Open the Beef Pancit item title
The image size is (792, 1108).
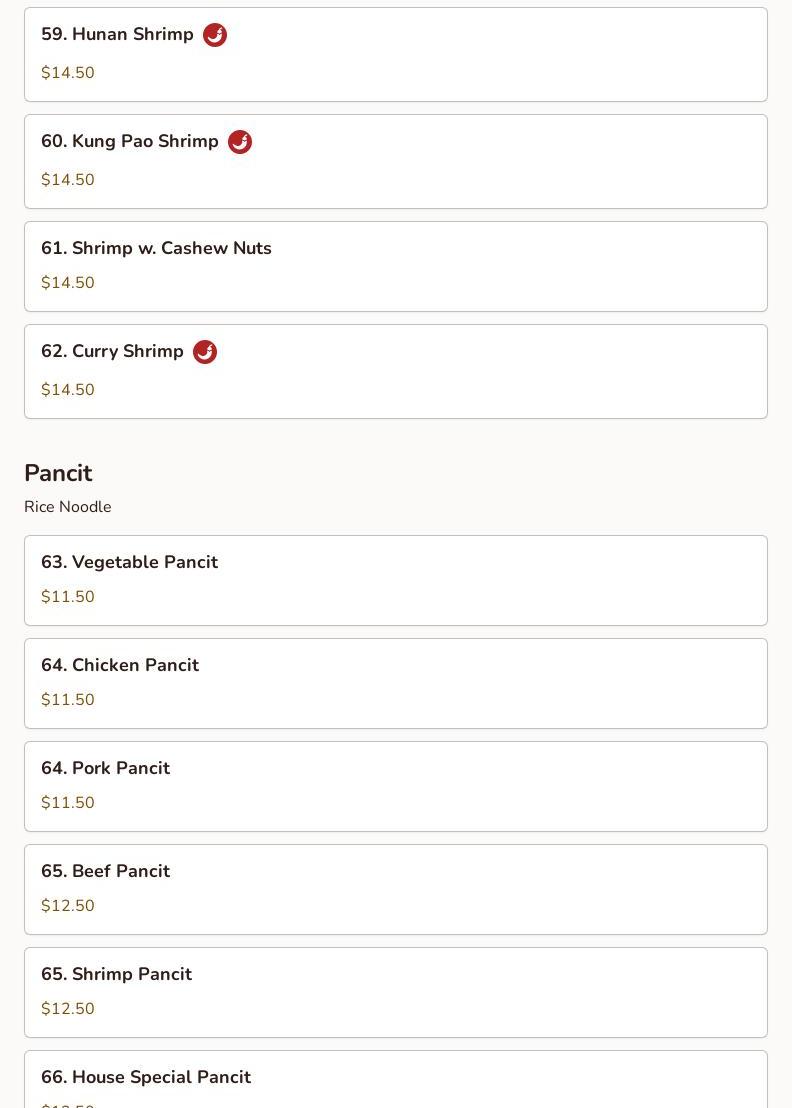105,871
